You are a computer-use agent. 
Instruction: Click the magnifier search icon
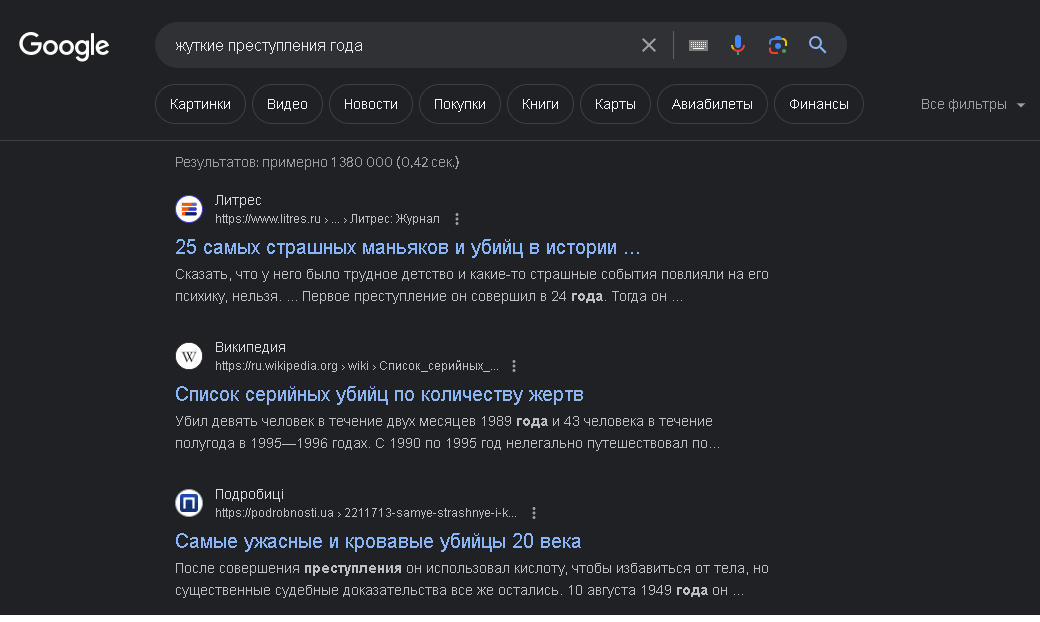pos(817,45)
